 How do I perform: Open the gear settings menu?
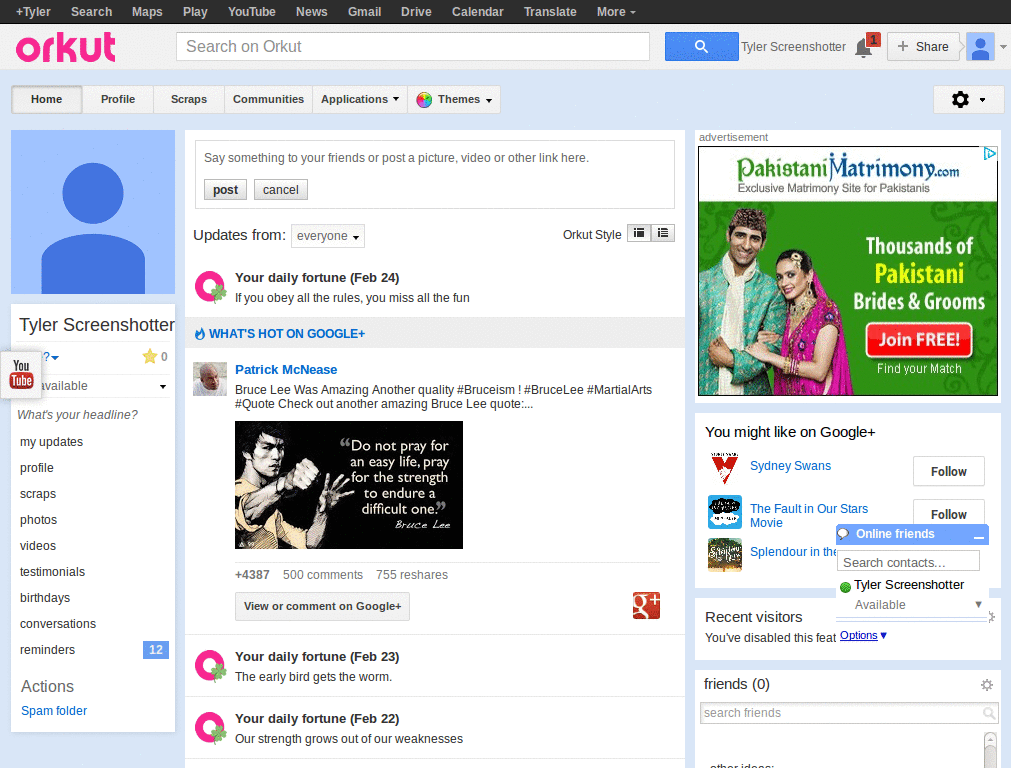click(x=968, y=100)
